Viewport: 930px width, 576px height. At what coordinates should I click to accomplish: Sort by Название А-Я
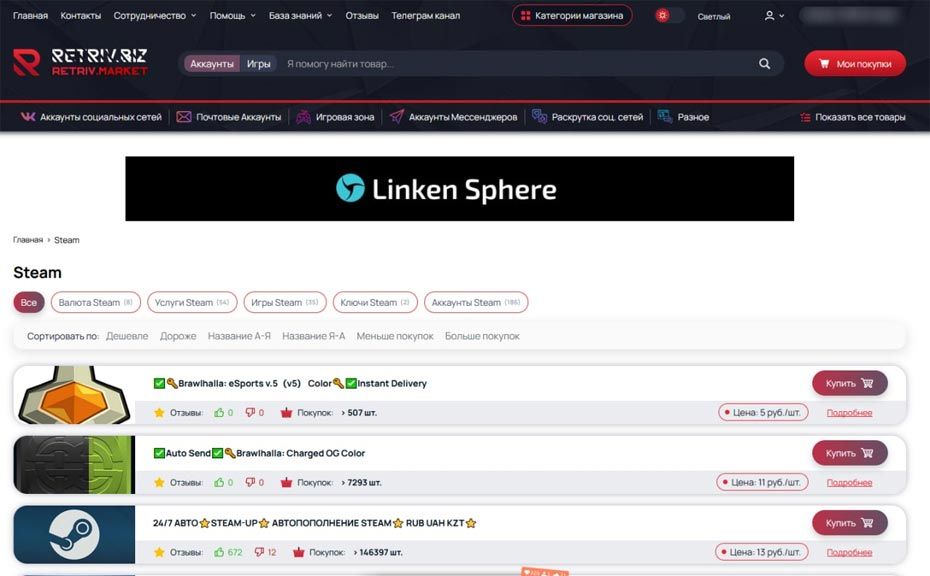(x=239, y=336)
